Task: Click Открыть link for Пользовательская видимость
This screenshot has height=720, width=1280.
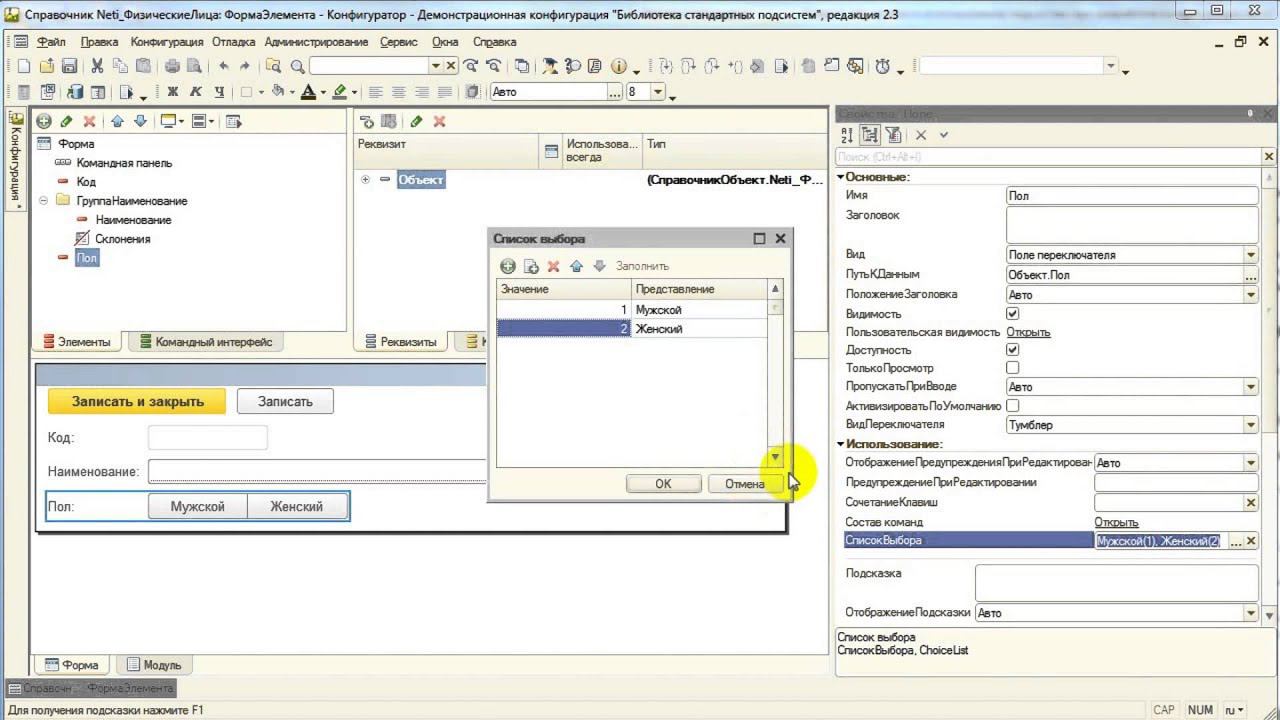Action: pos(1028,332)
